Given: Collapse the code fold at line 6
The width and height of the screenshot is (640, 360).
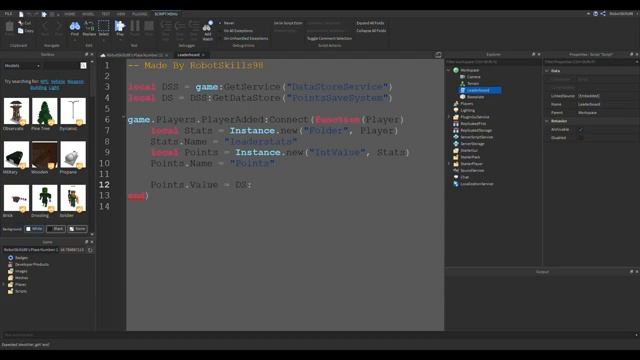Looking at the screenshot, I should pos(123,117).
